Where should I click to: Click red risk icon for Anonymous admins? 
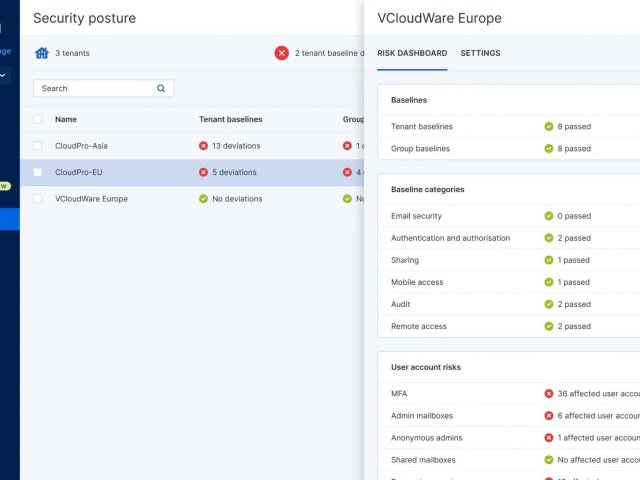point(549,438)
